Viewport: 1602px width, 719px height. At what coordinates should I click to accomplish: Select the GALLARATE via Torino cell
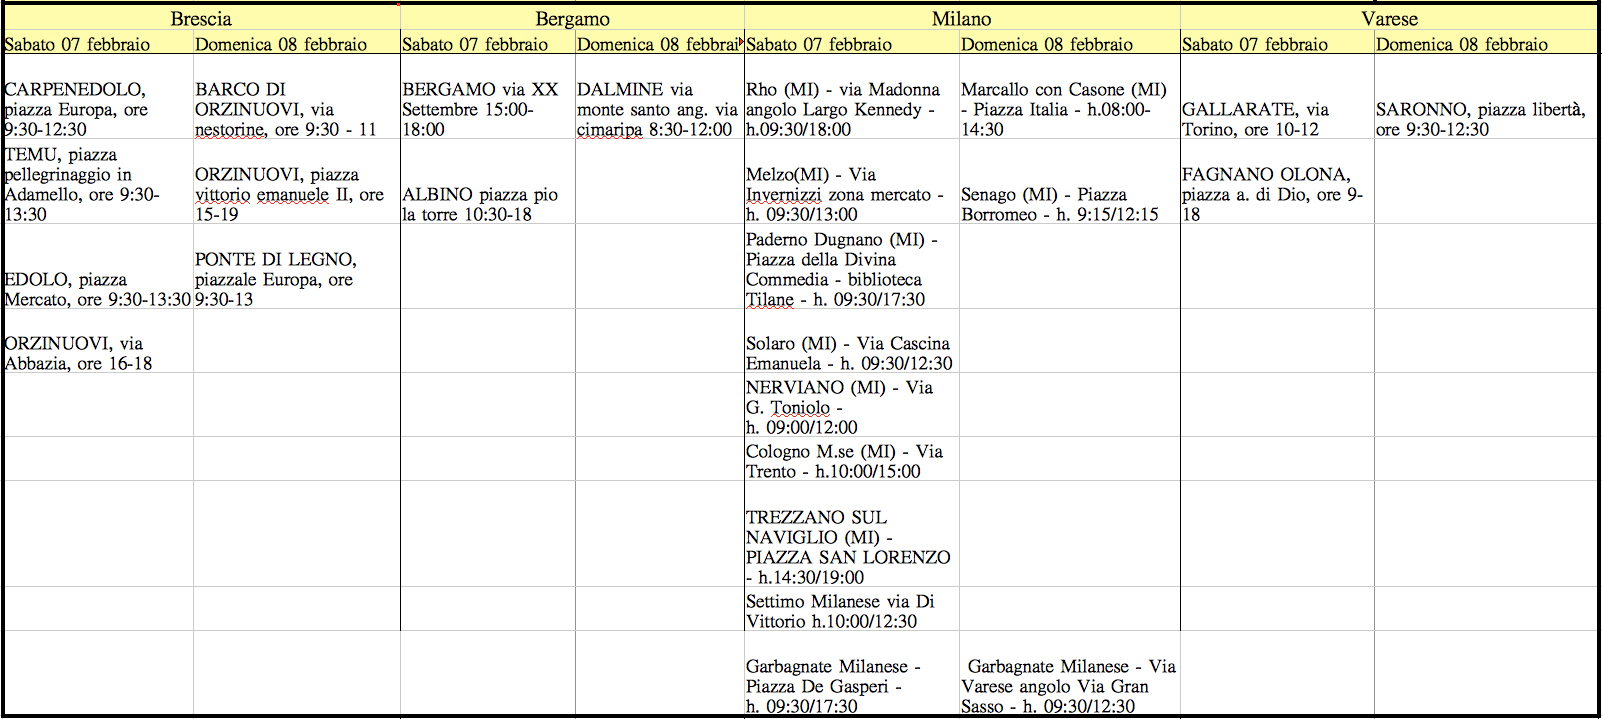coord(1277,97)
